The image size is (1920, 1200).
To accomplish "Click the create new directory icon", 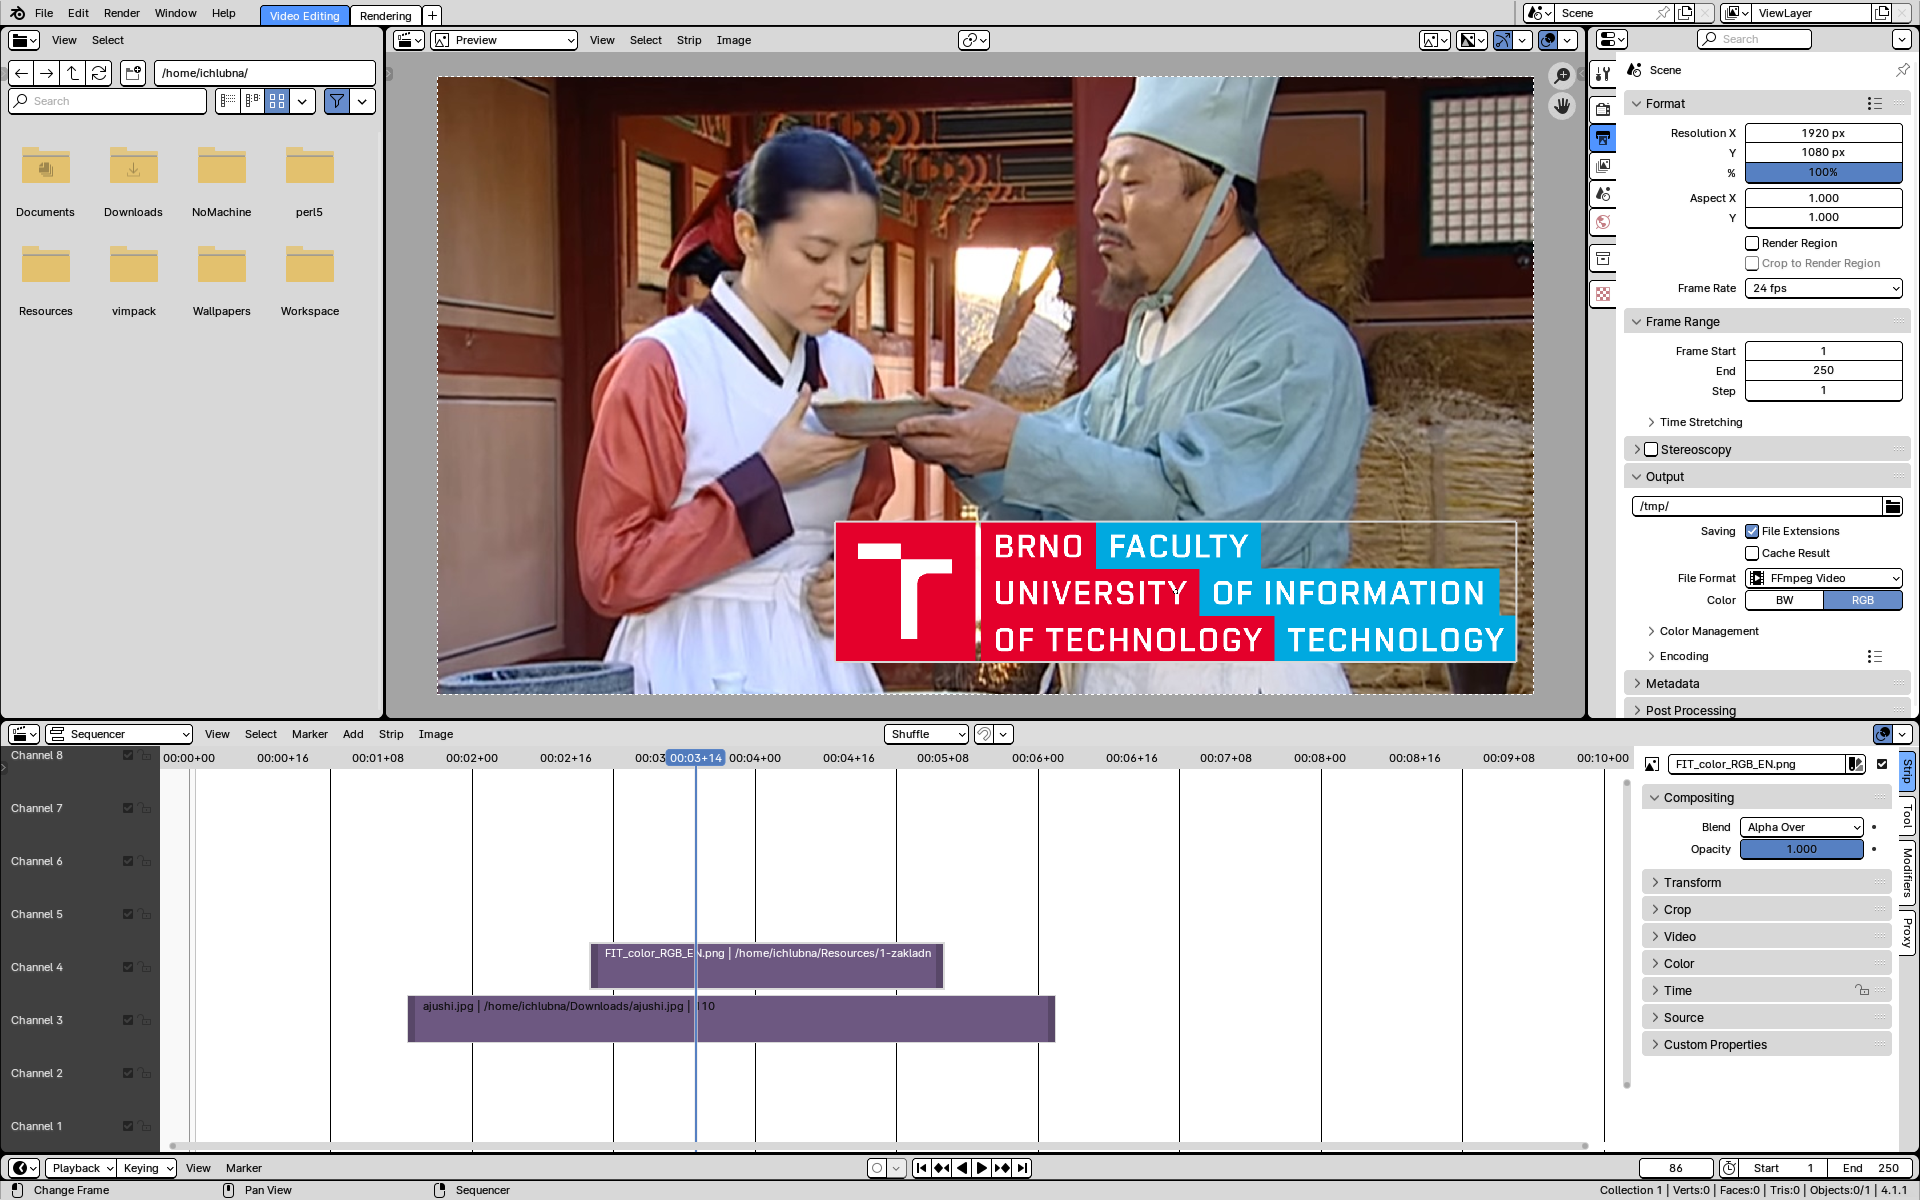I will coord(133,73).
